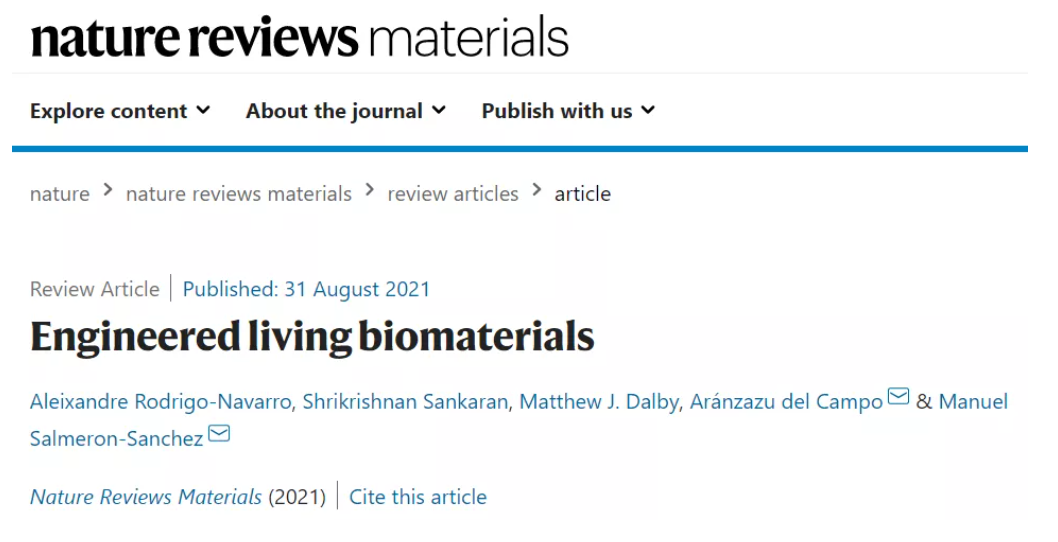Click author Manuel Salmeron-Sanchez's name

(519, 420)
